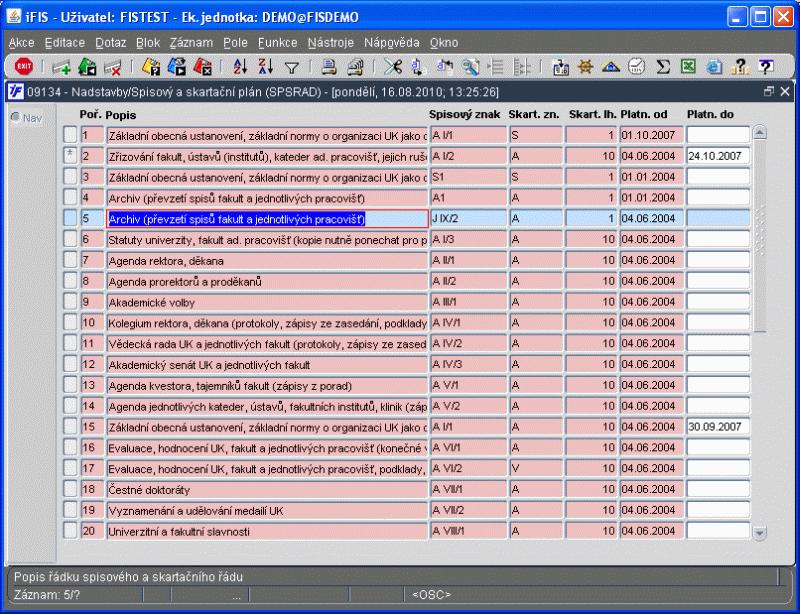Open the Okno menu
Image resolution: width=800 pixels, height=614 pixels.
click(x=444, y=43)
